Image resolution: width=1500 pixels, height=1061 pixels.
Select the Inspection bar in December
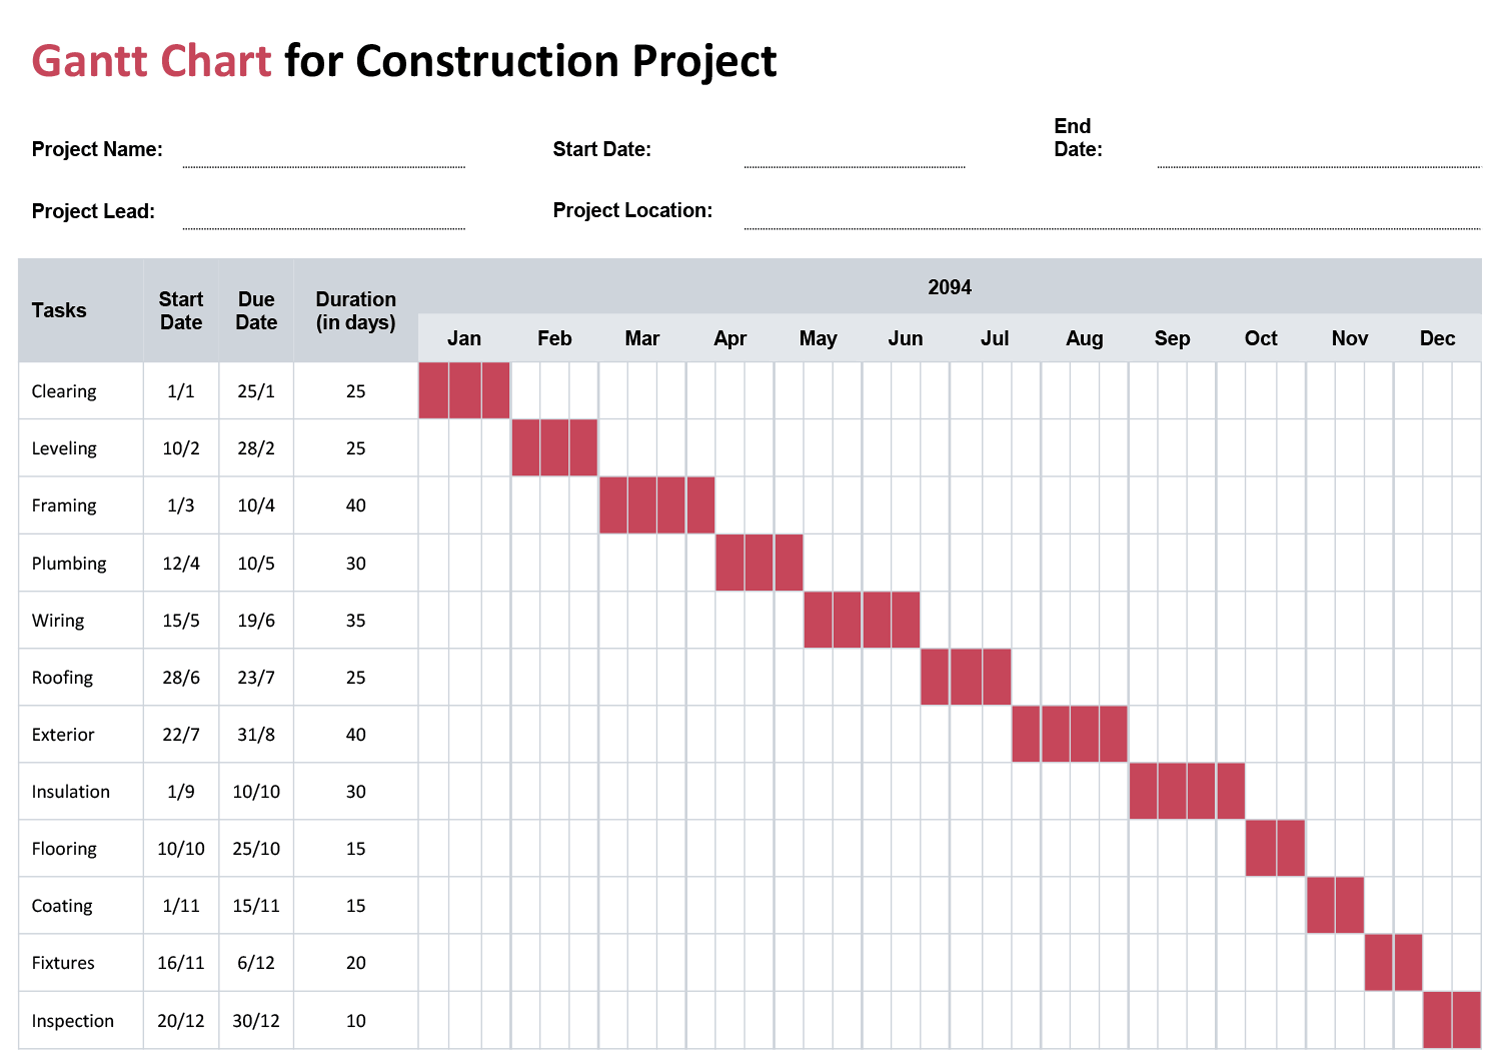tap(1452, 1020)
